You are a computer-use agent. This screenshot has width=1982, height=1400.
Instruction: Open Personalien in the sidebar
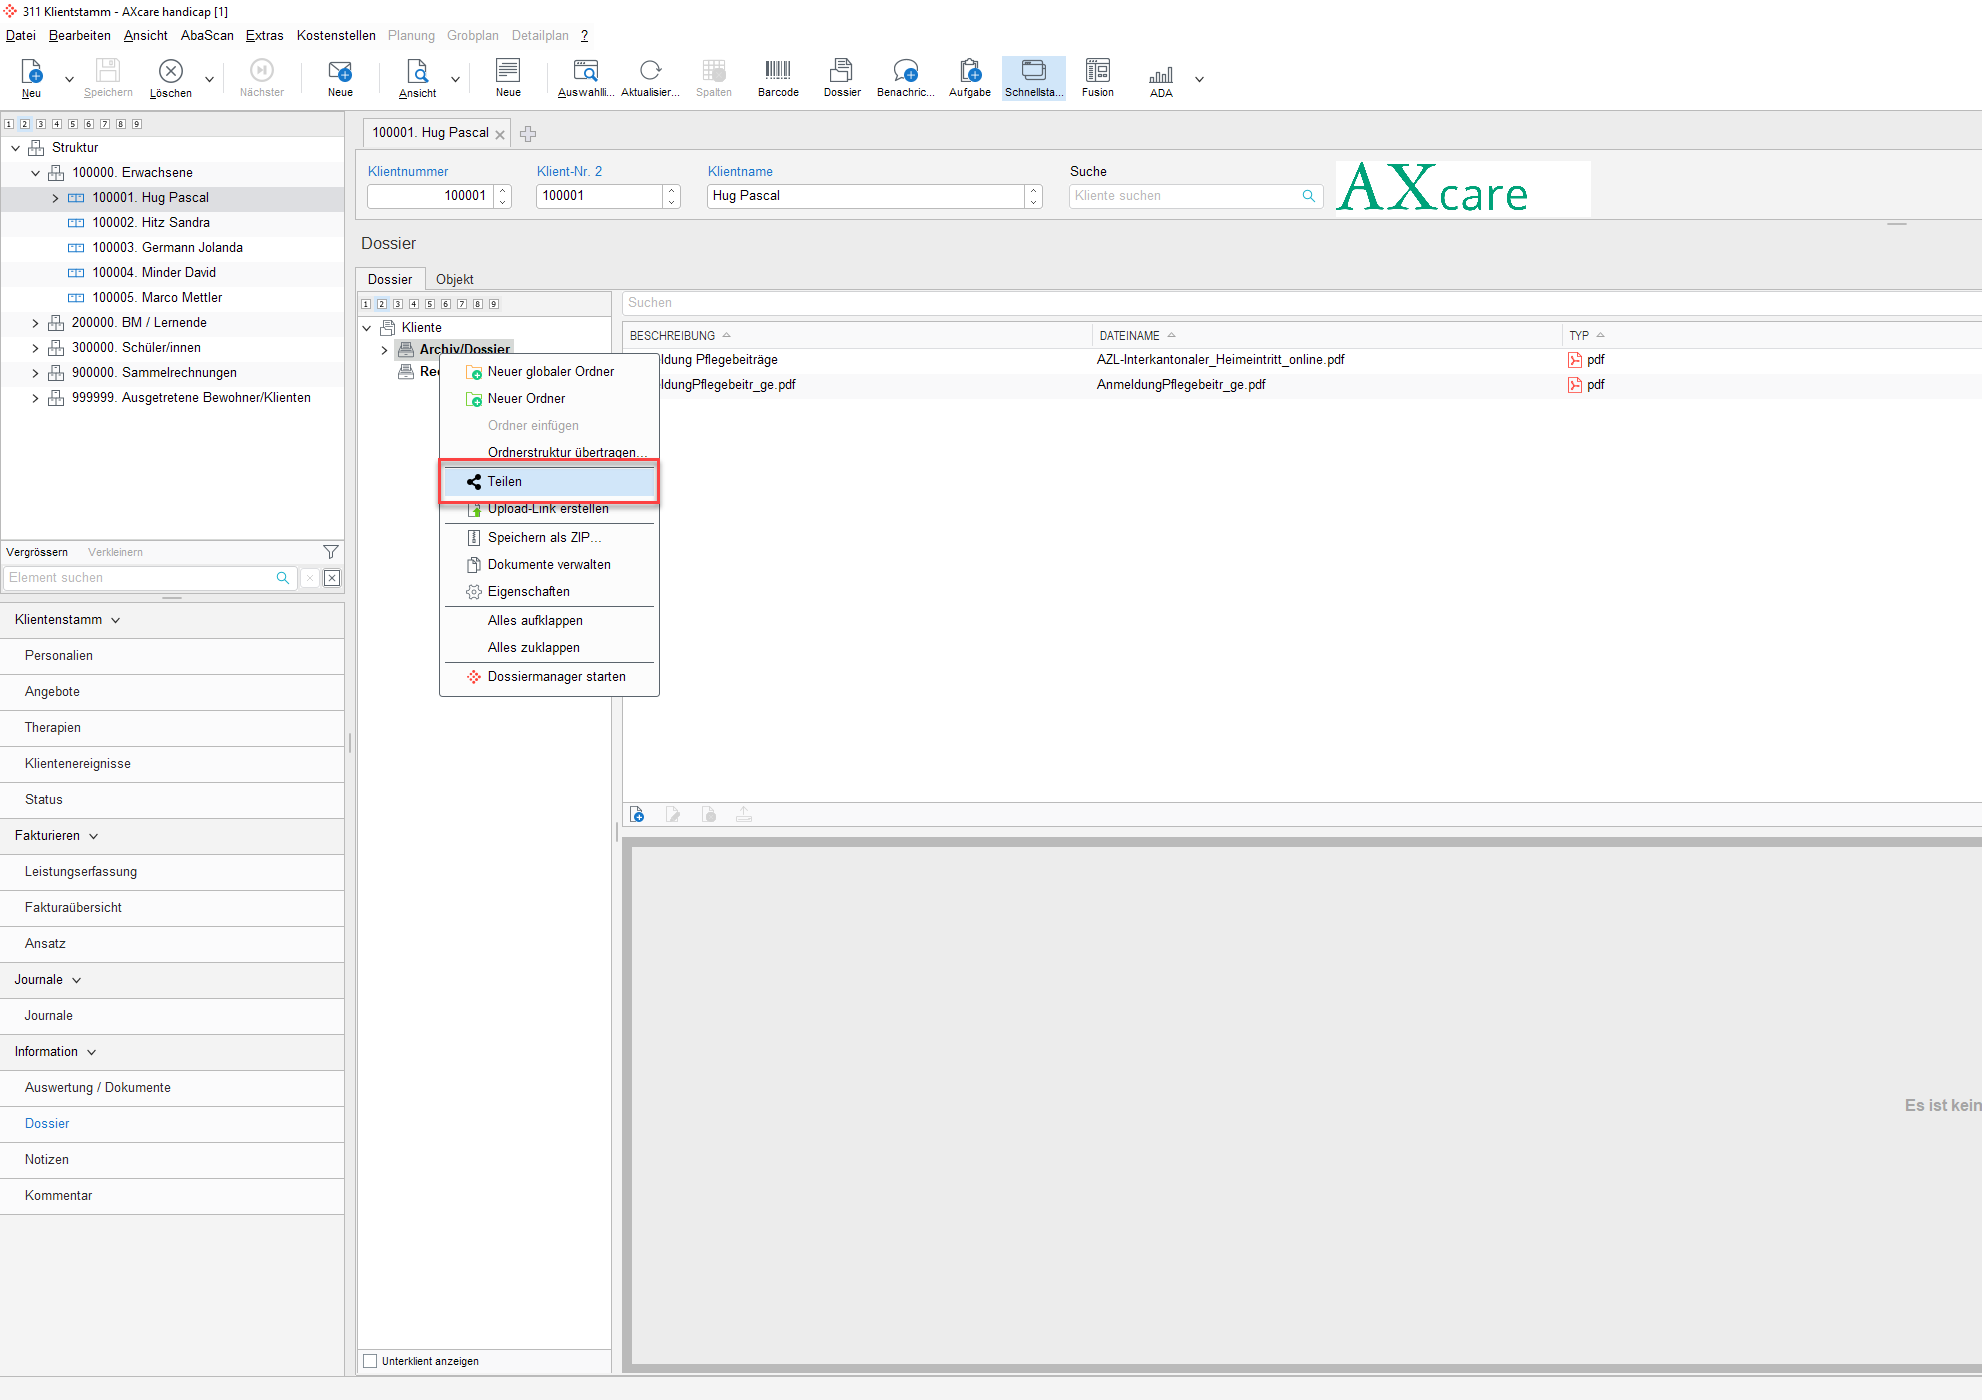point(59,656)
